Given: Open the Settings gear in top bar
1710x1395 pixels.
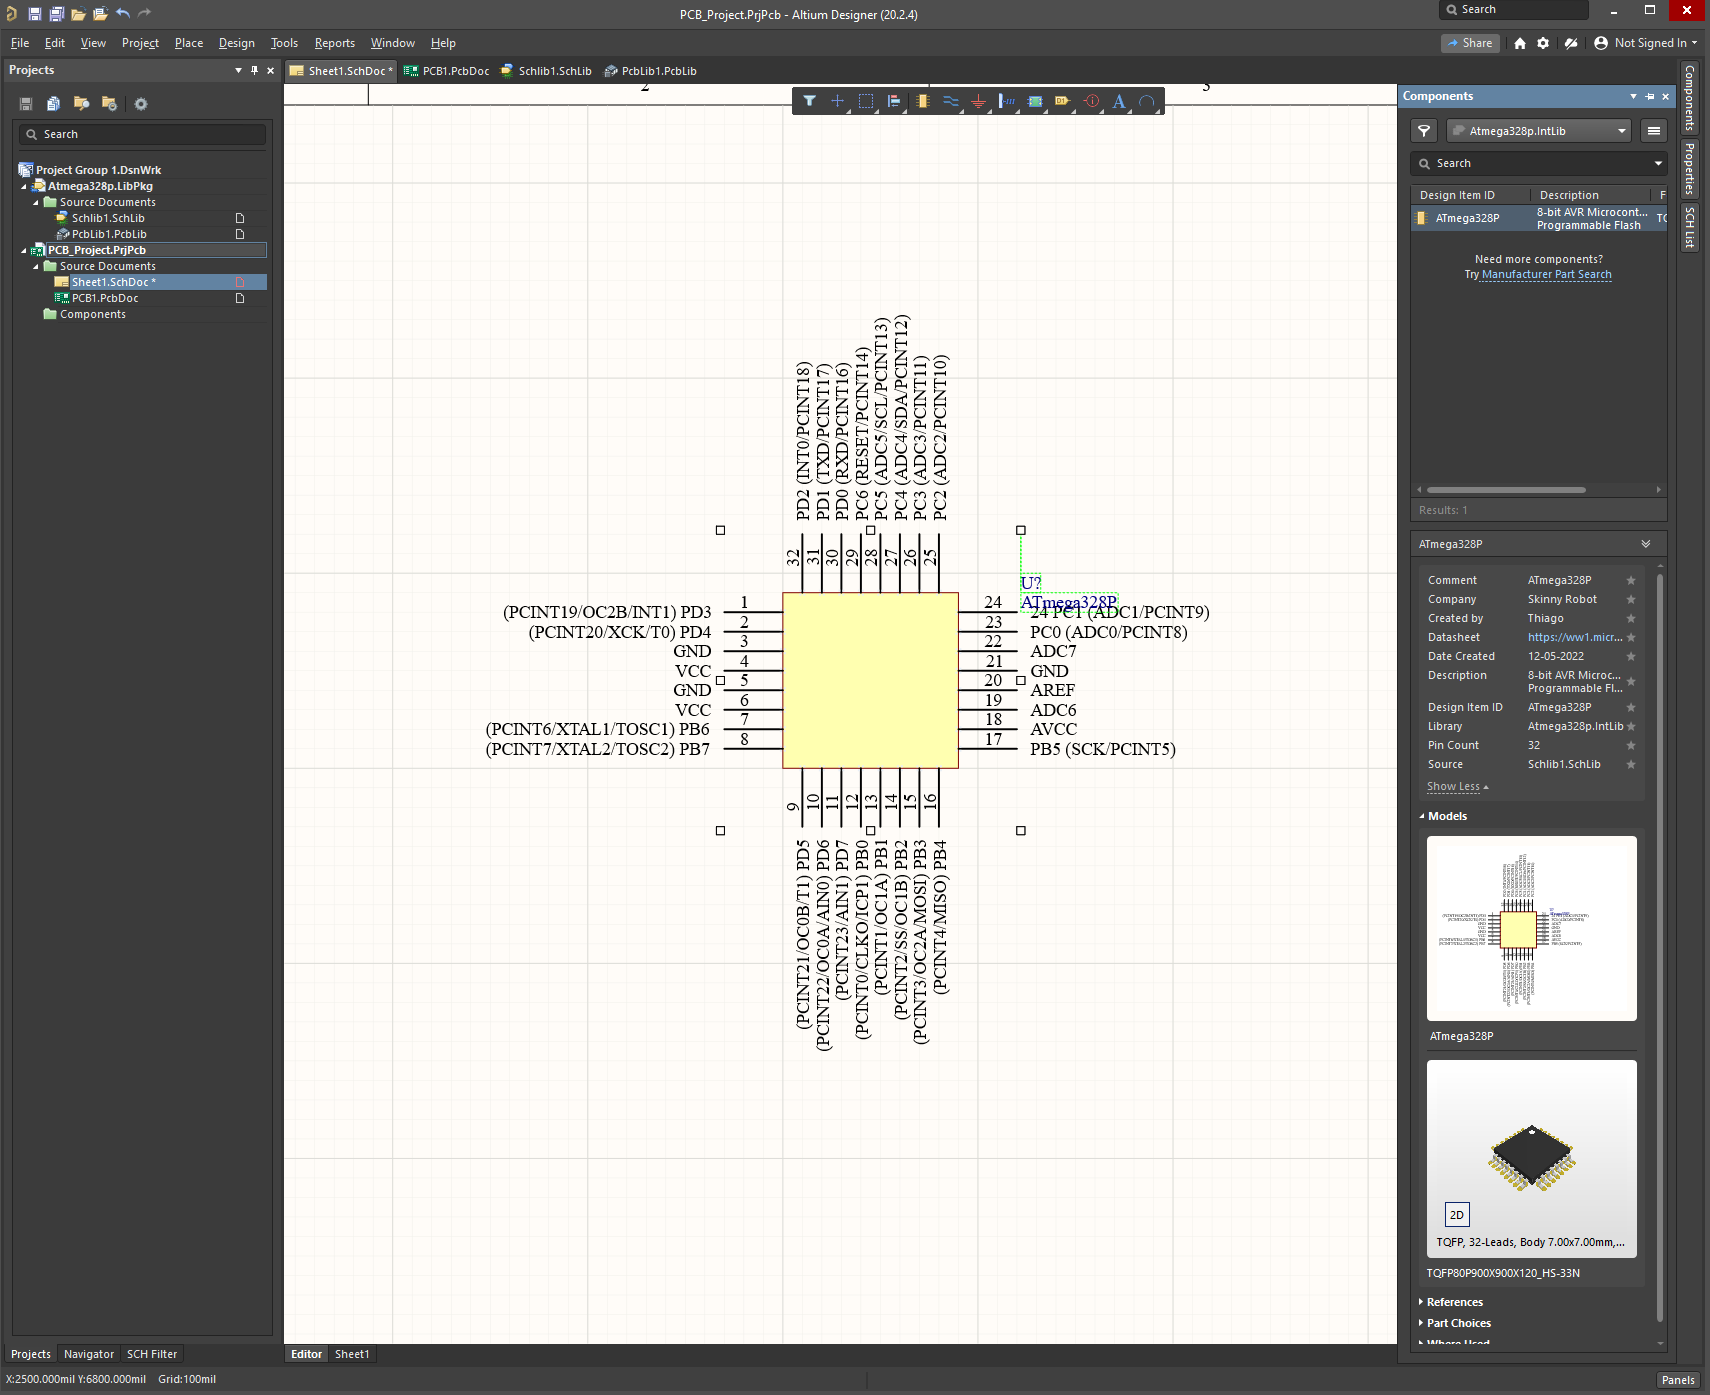Looking at the screenshot, I should pyautogui.click(x=1543, y=43).
